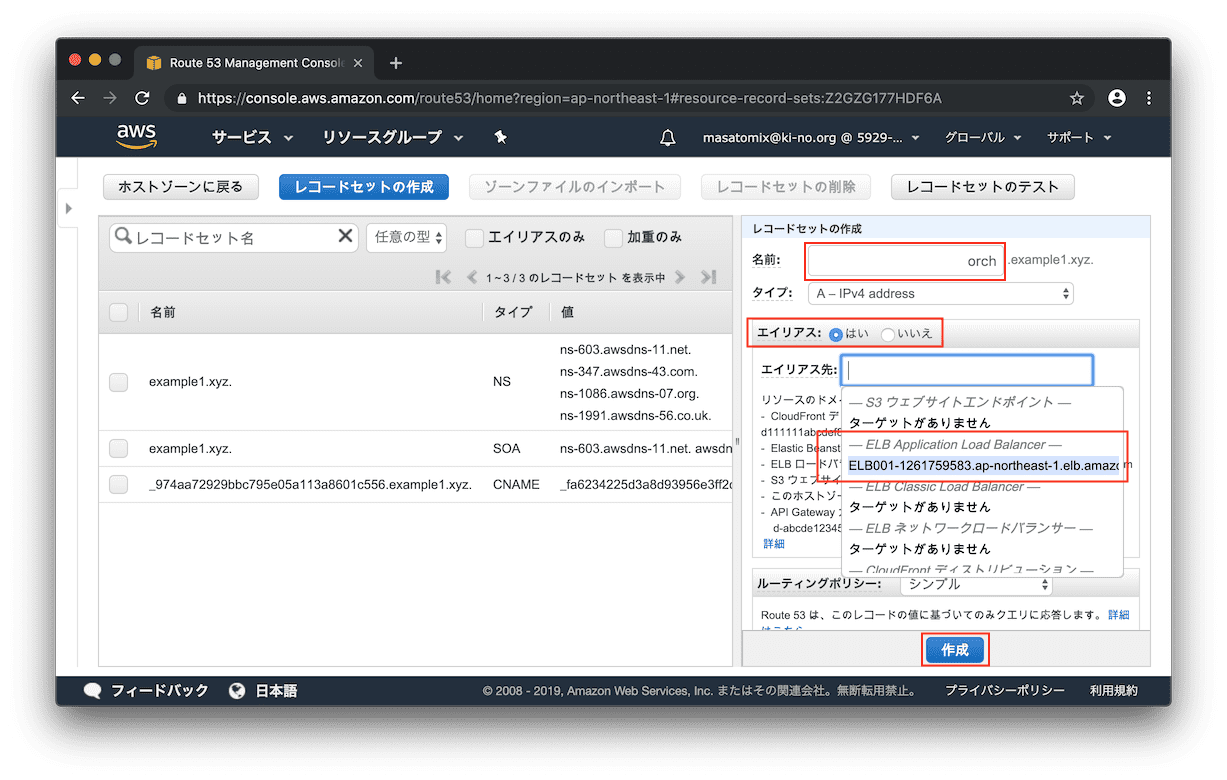This screenshot has height=780, width=1227.
Task: Go to next page of record sets
Action: 680,277
